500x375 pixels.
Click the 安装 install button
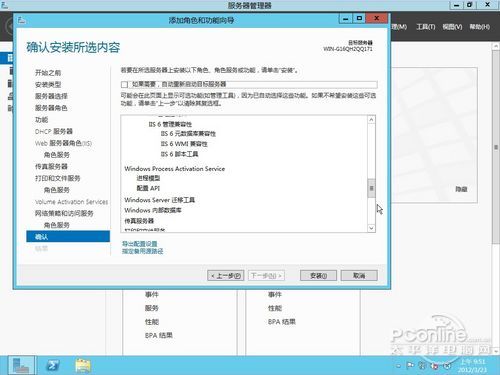click(x=318, y=276)
